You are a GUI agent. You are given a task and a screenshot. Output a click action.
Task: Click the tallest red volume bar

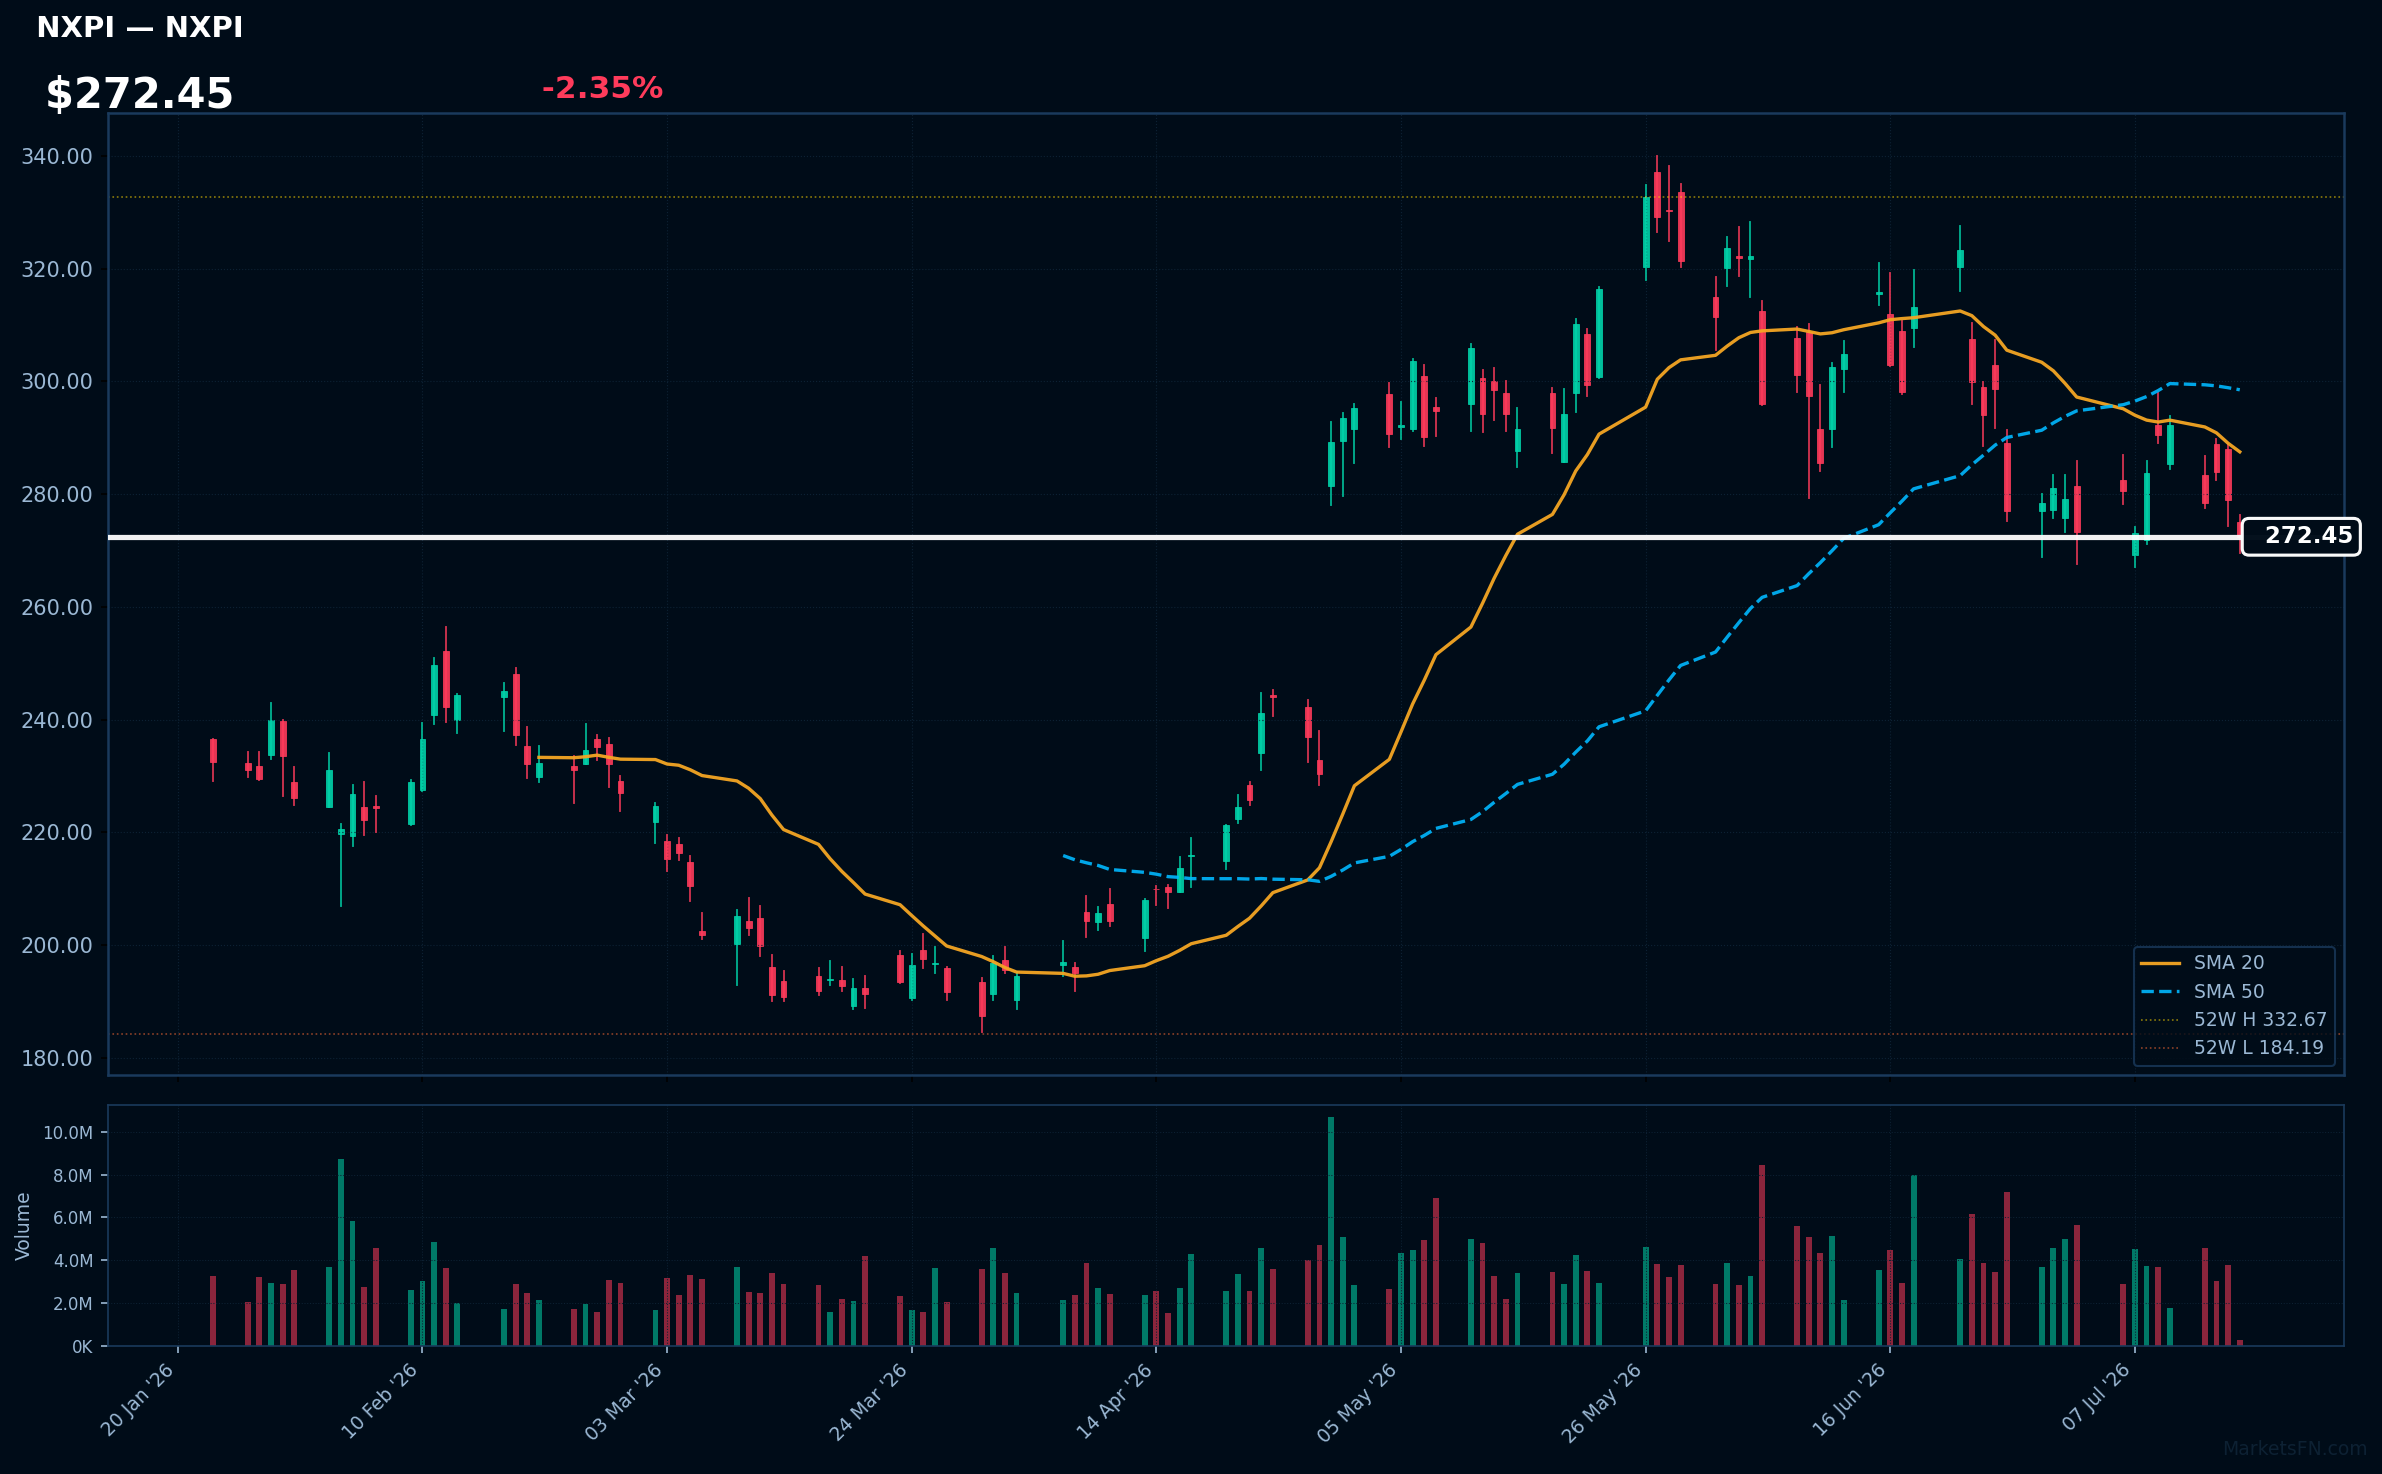(x=1762, y=1255)
